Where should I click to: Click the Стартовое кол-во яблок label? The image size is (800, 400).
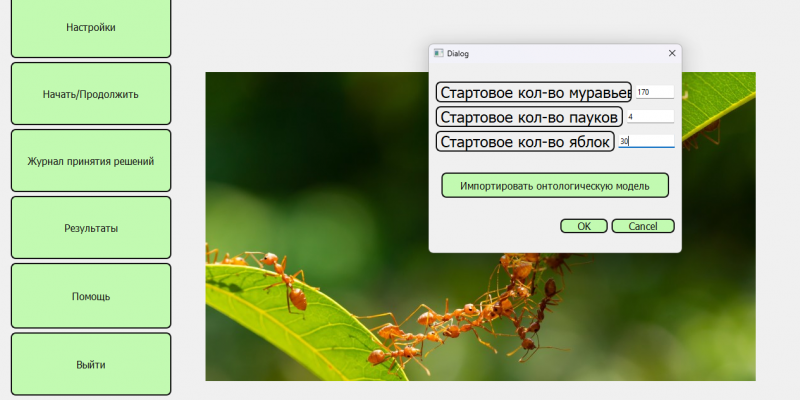pyautogui.click(x=525, y=142)
